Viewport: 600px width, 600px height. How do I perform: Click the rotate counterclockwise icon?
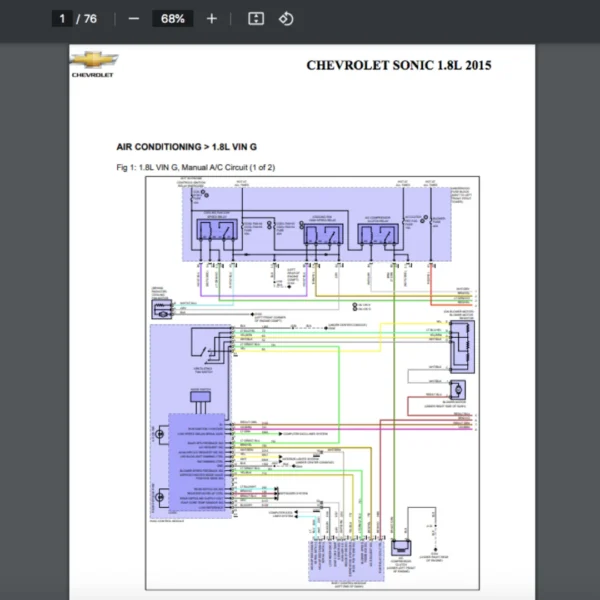pyautogui.click(x=286, y=19)
